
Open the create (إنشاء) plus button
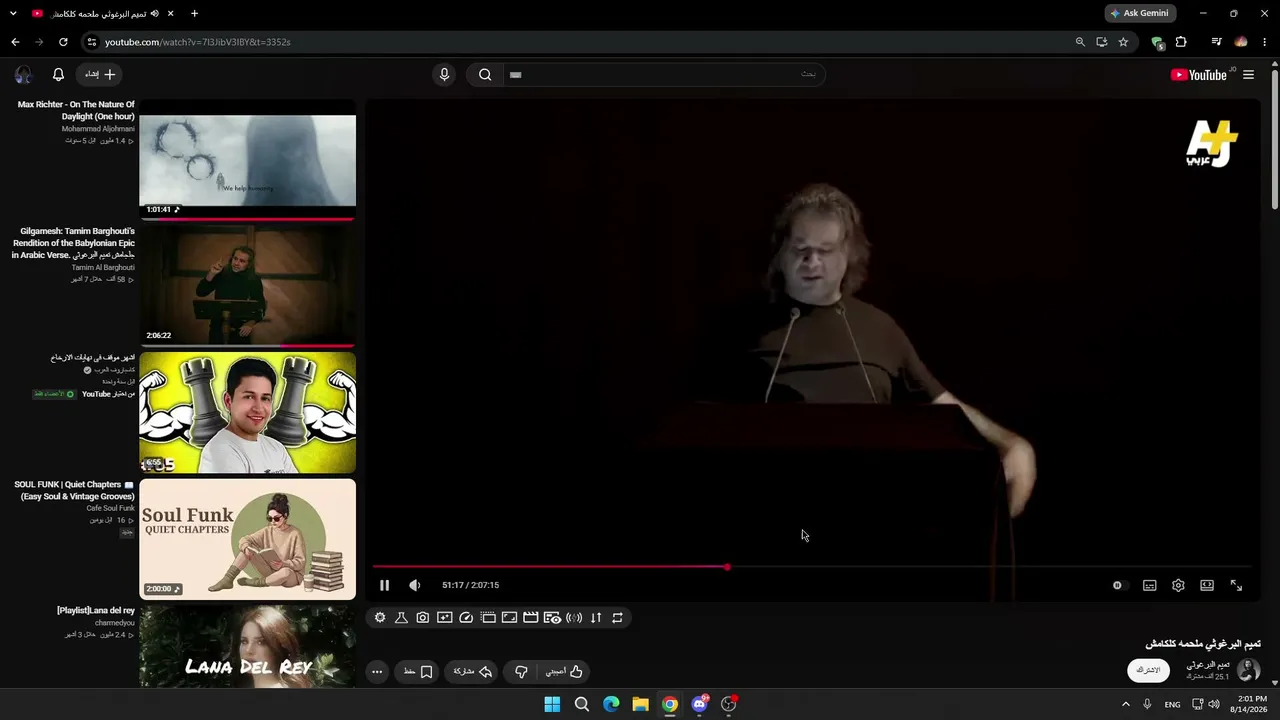coord(99,75)
